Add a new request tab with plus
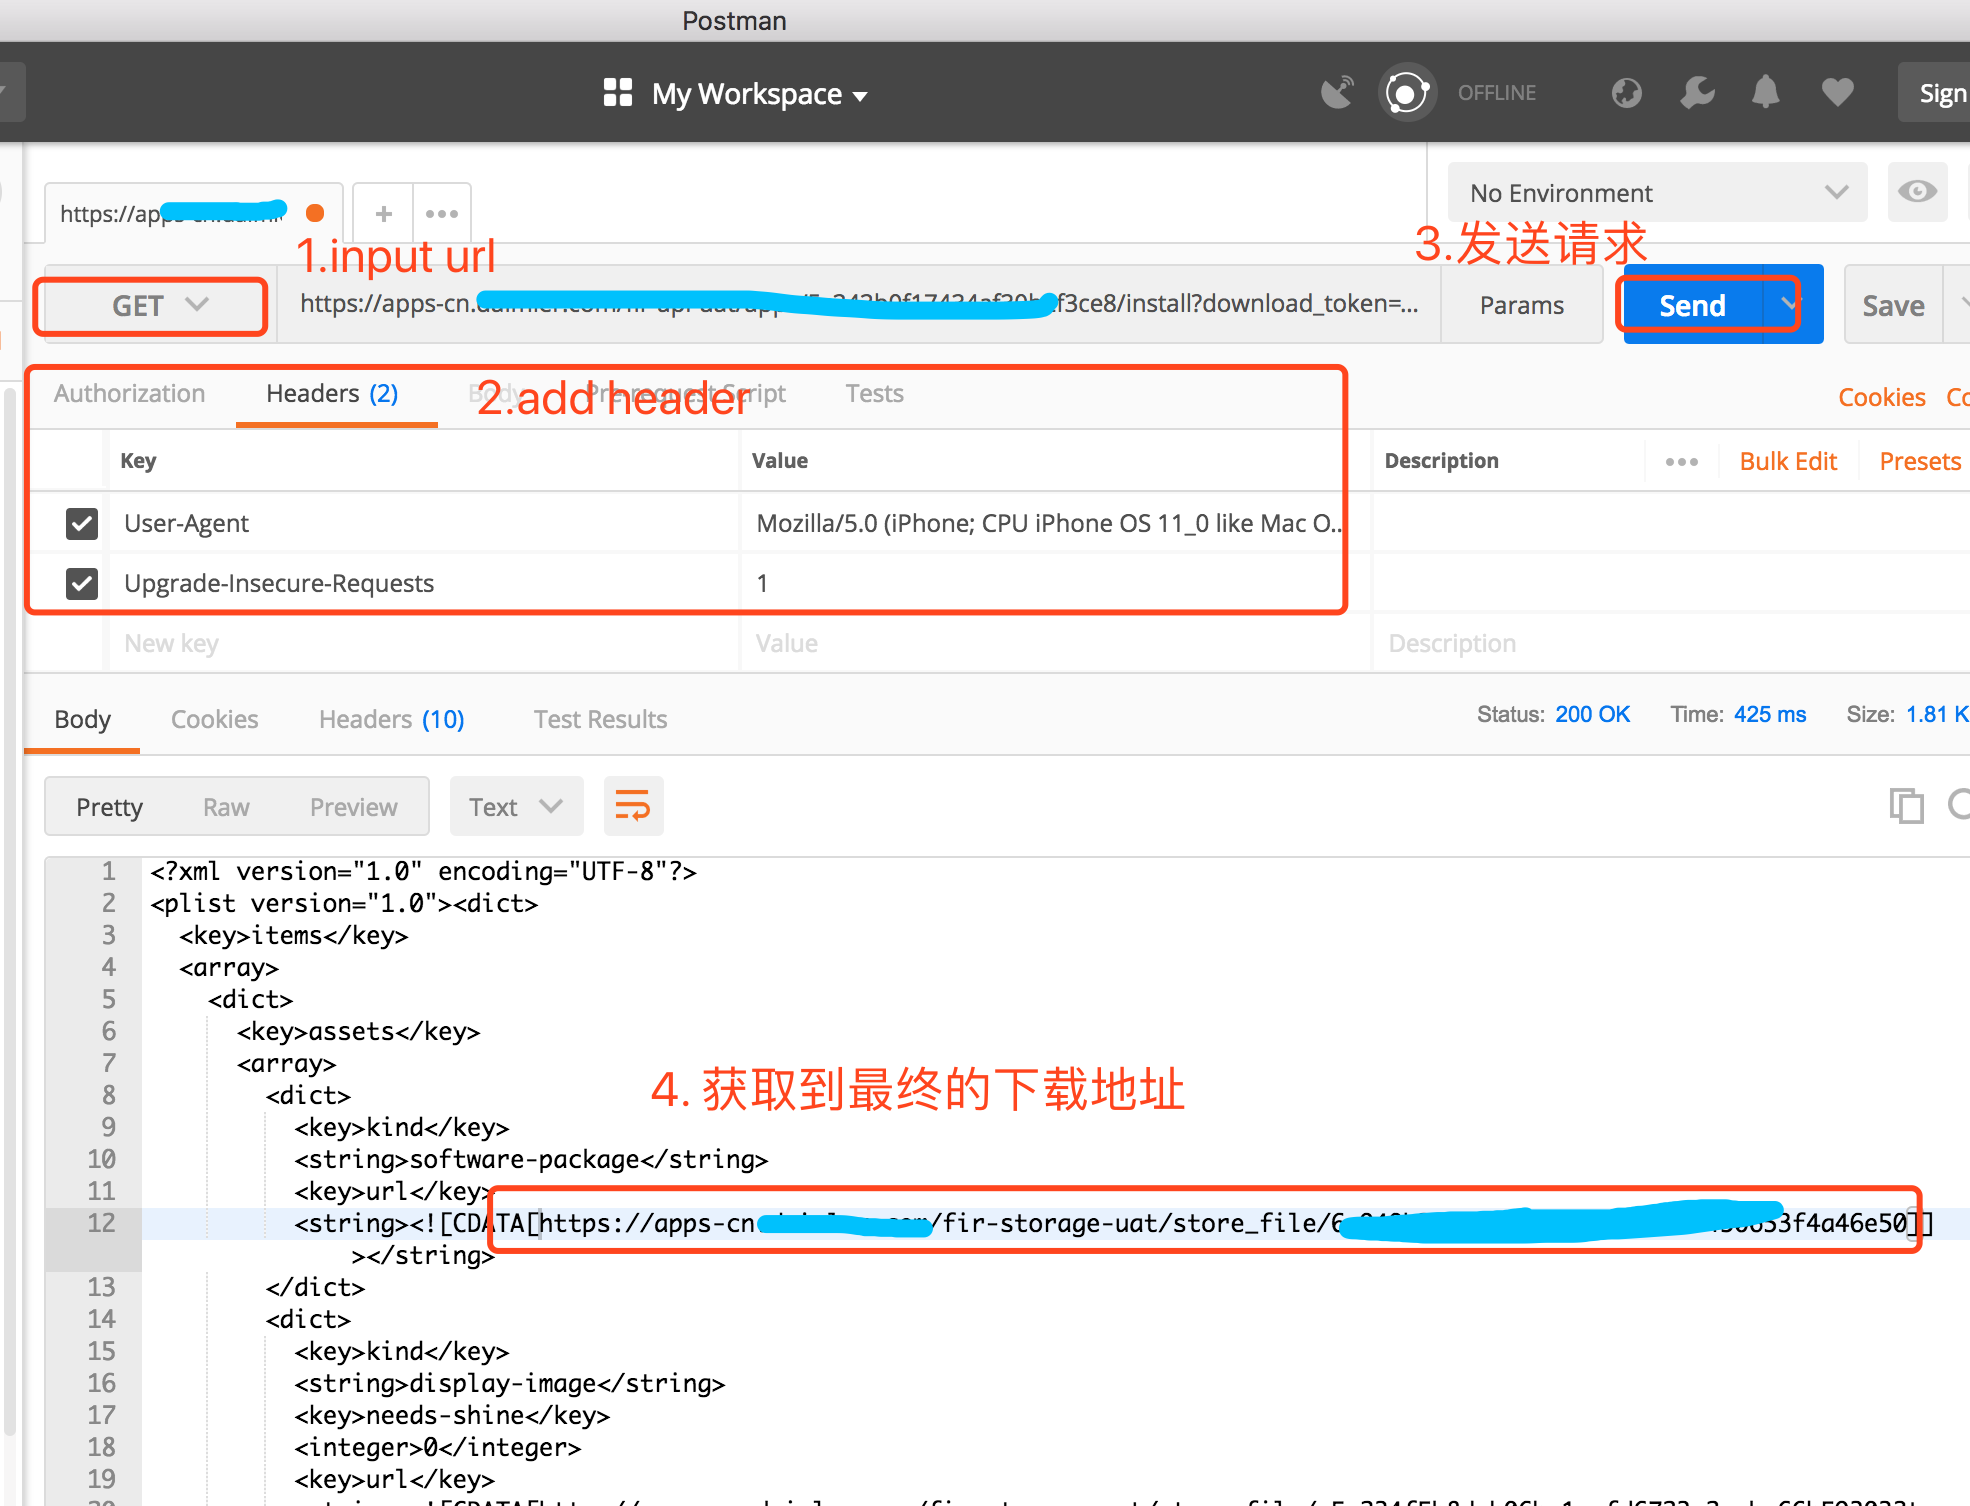Viewport: 1970px width, 1506px height. coord(383,213)
